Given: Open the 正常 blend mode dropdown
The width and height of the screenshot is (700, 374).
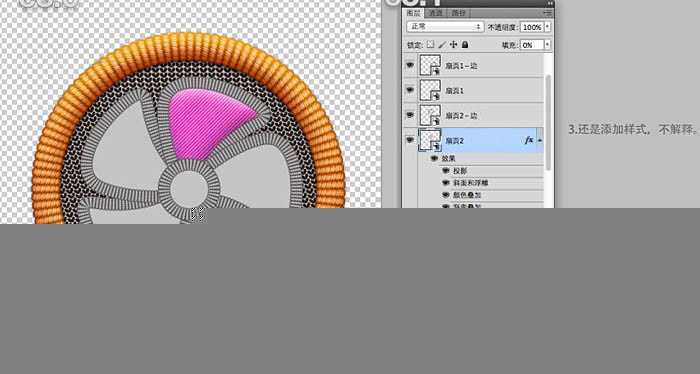Looking at the screenshot, I should [445, 27].
